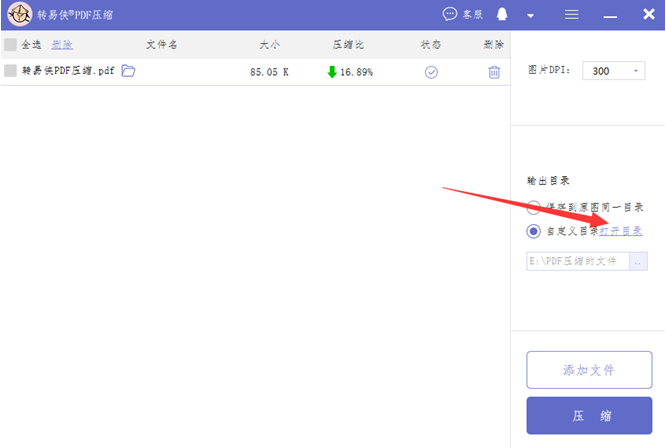This screenshot has height=448, width=666.
Task: Click the output path field E:\PDF压缩的文件
Action: (x=578, y=261)
